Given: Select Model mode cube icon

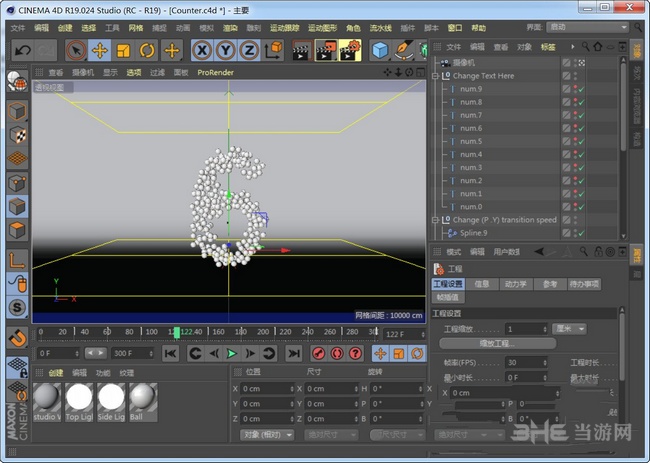Looking at the screenshot, I should [17, 111].
